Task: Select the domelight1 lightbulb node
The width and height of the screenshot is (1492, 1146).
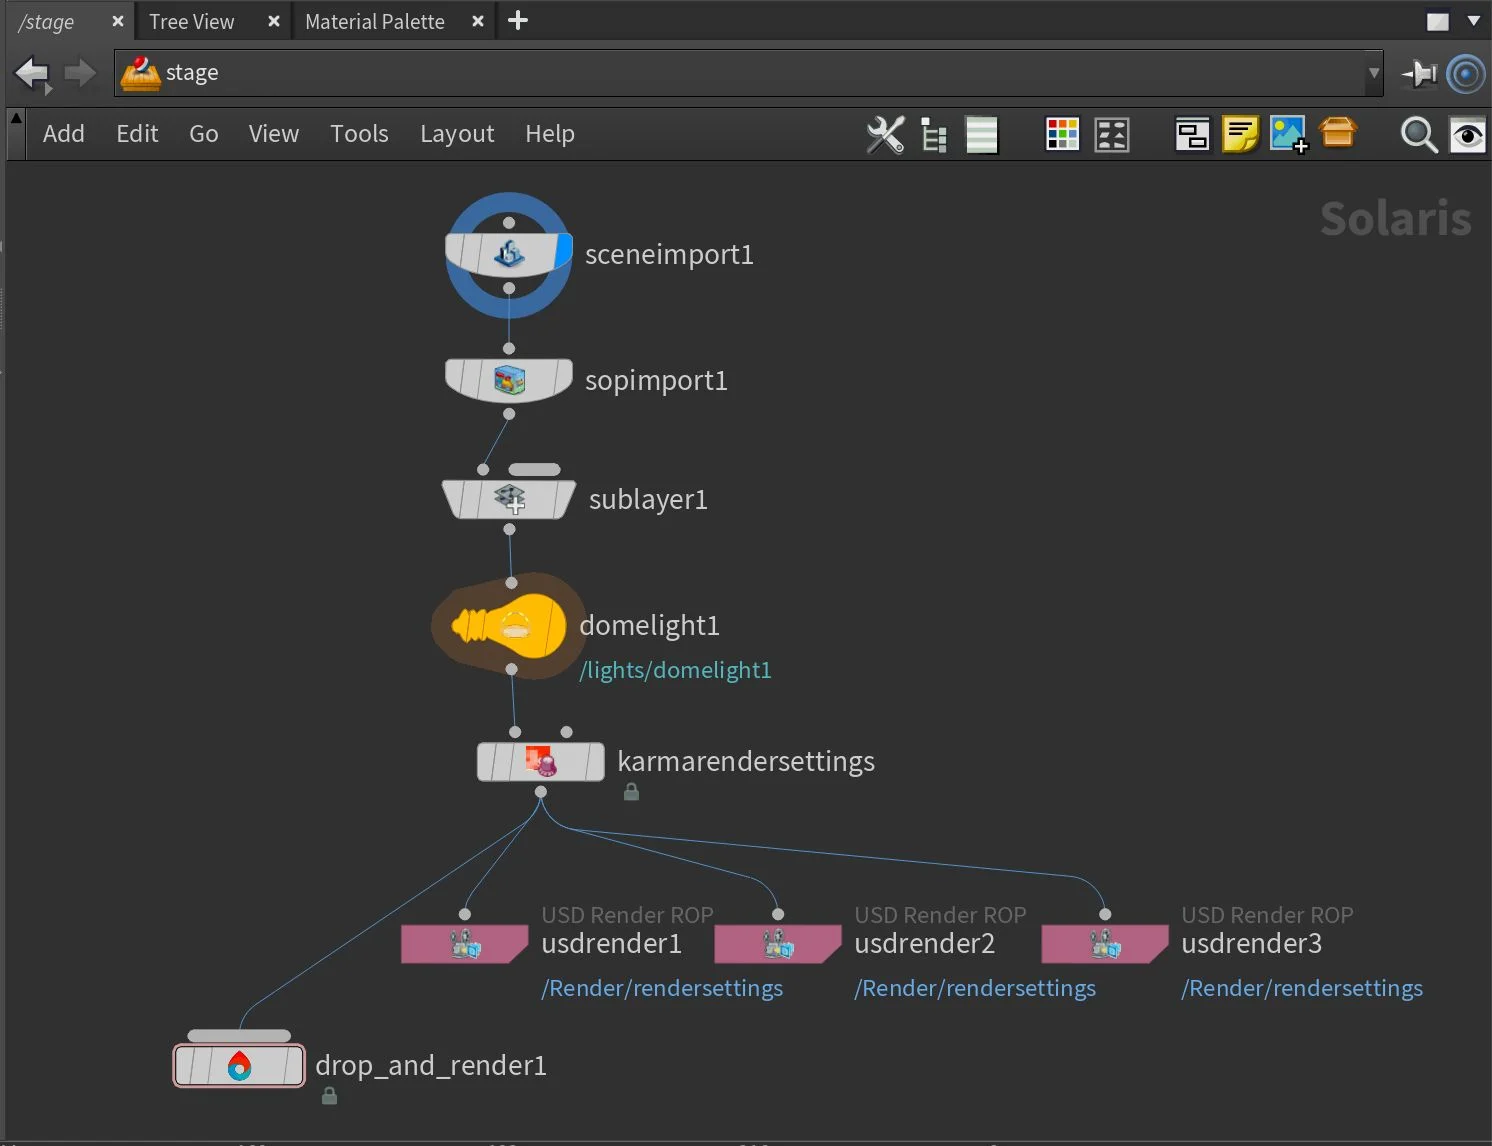Action: click(x=509, y=626)
